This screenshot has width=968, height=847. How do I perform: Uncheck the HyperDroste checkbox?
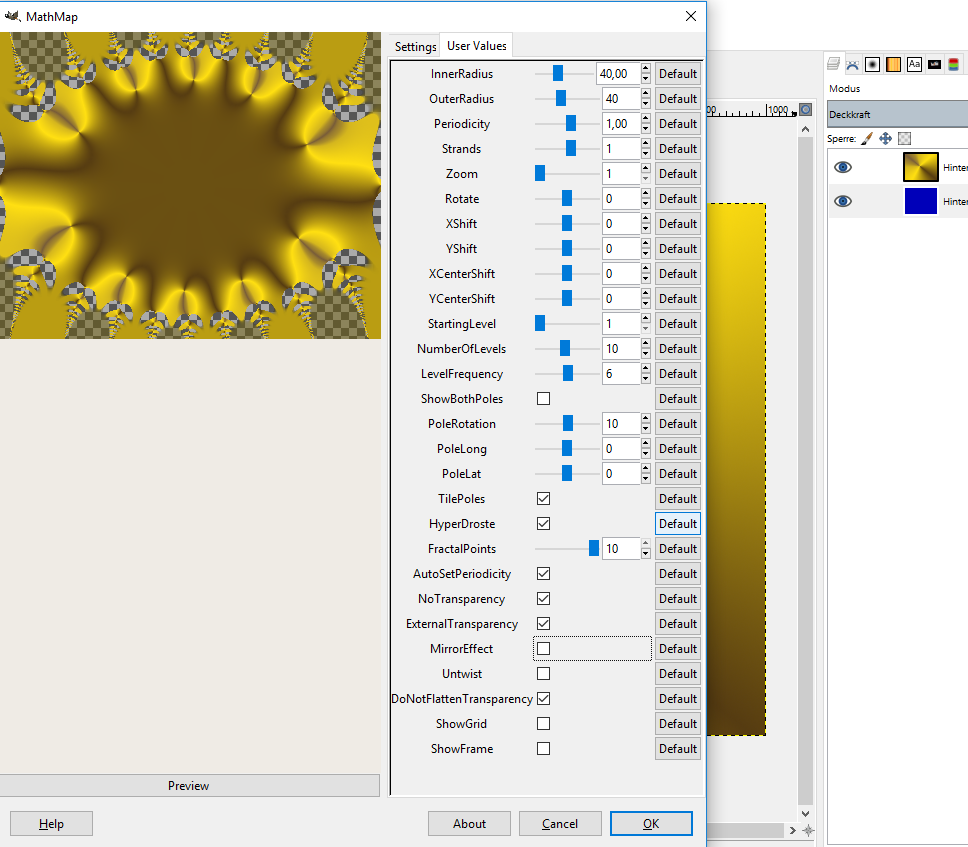tap(543, 524)
